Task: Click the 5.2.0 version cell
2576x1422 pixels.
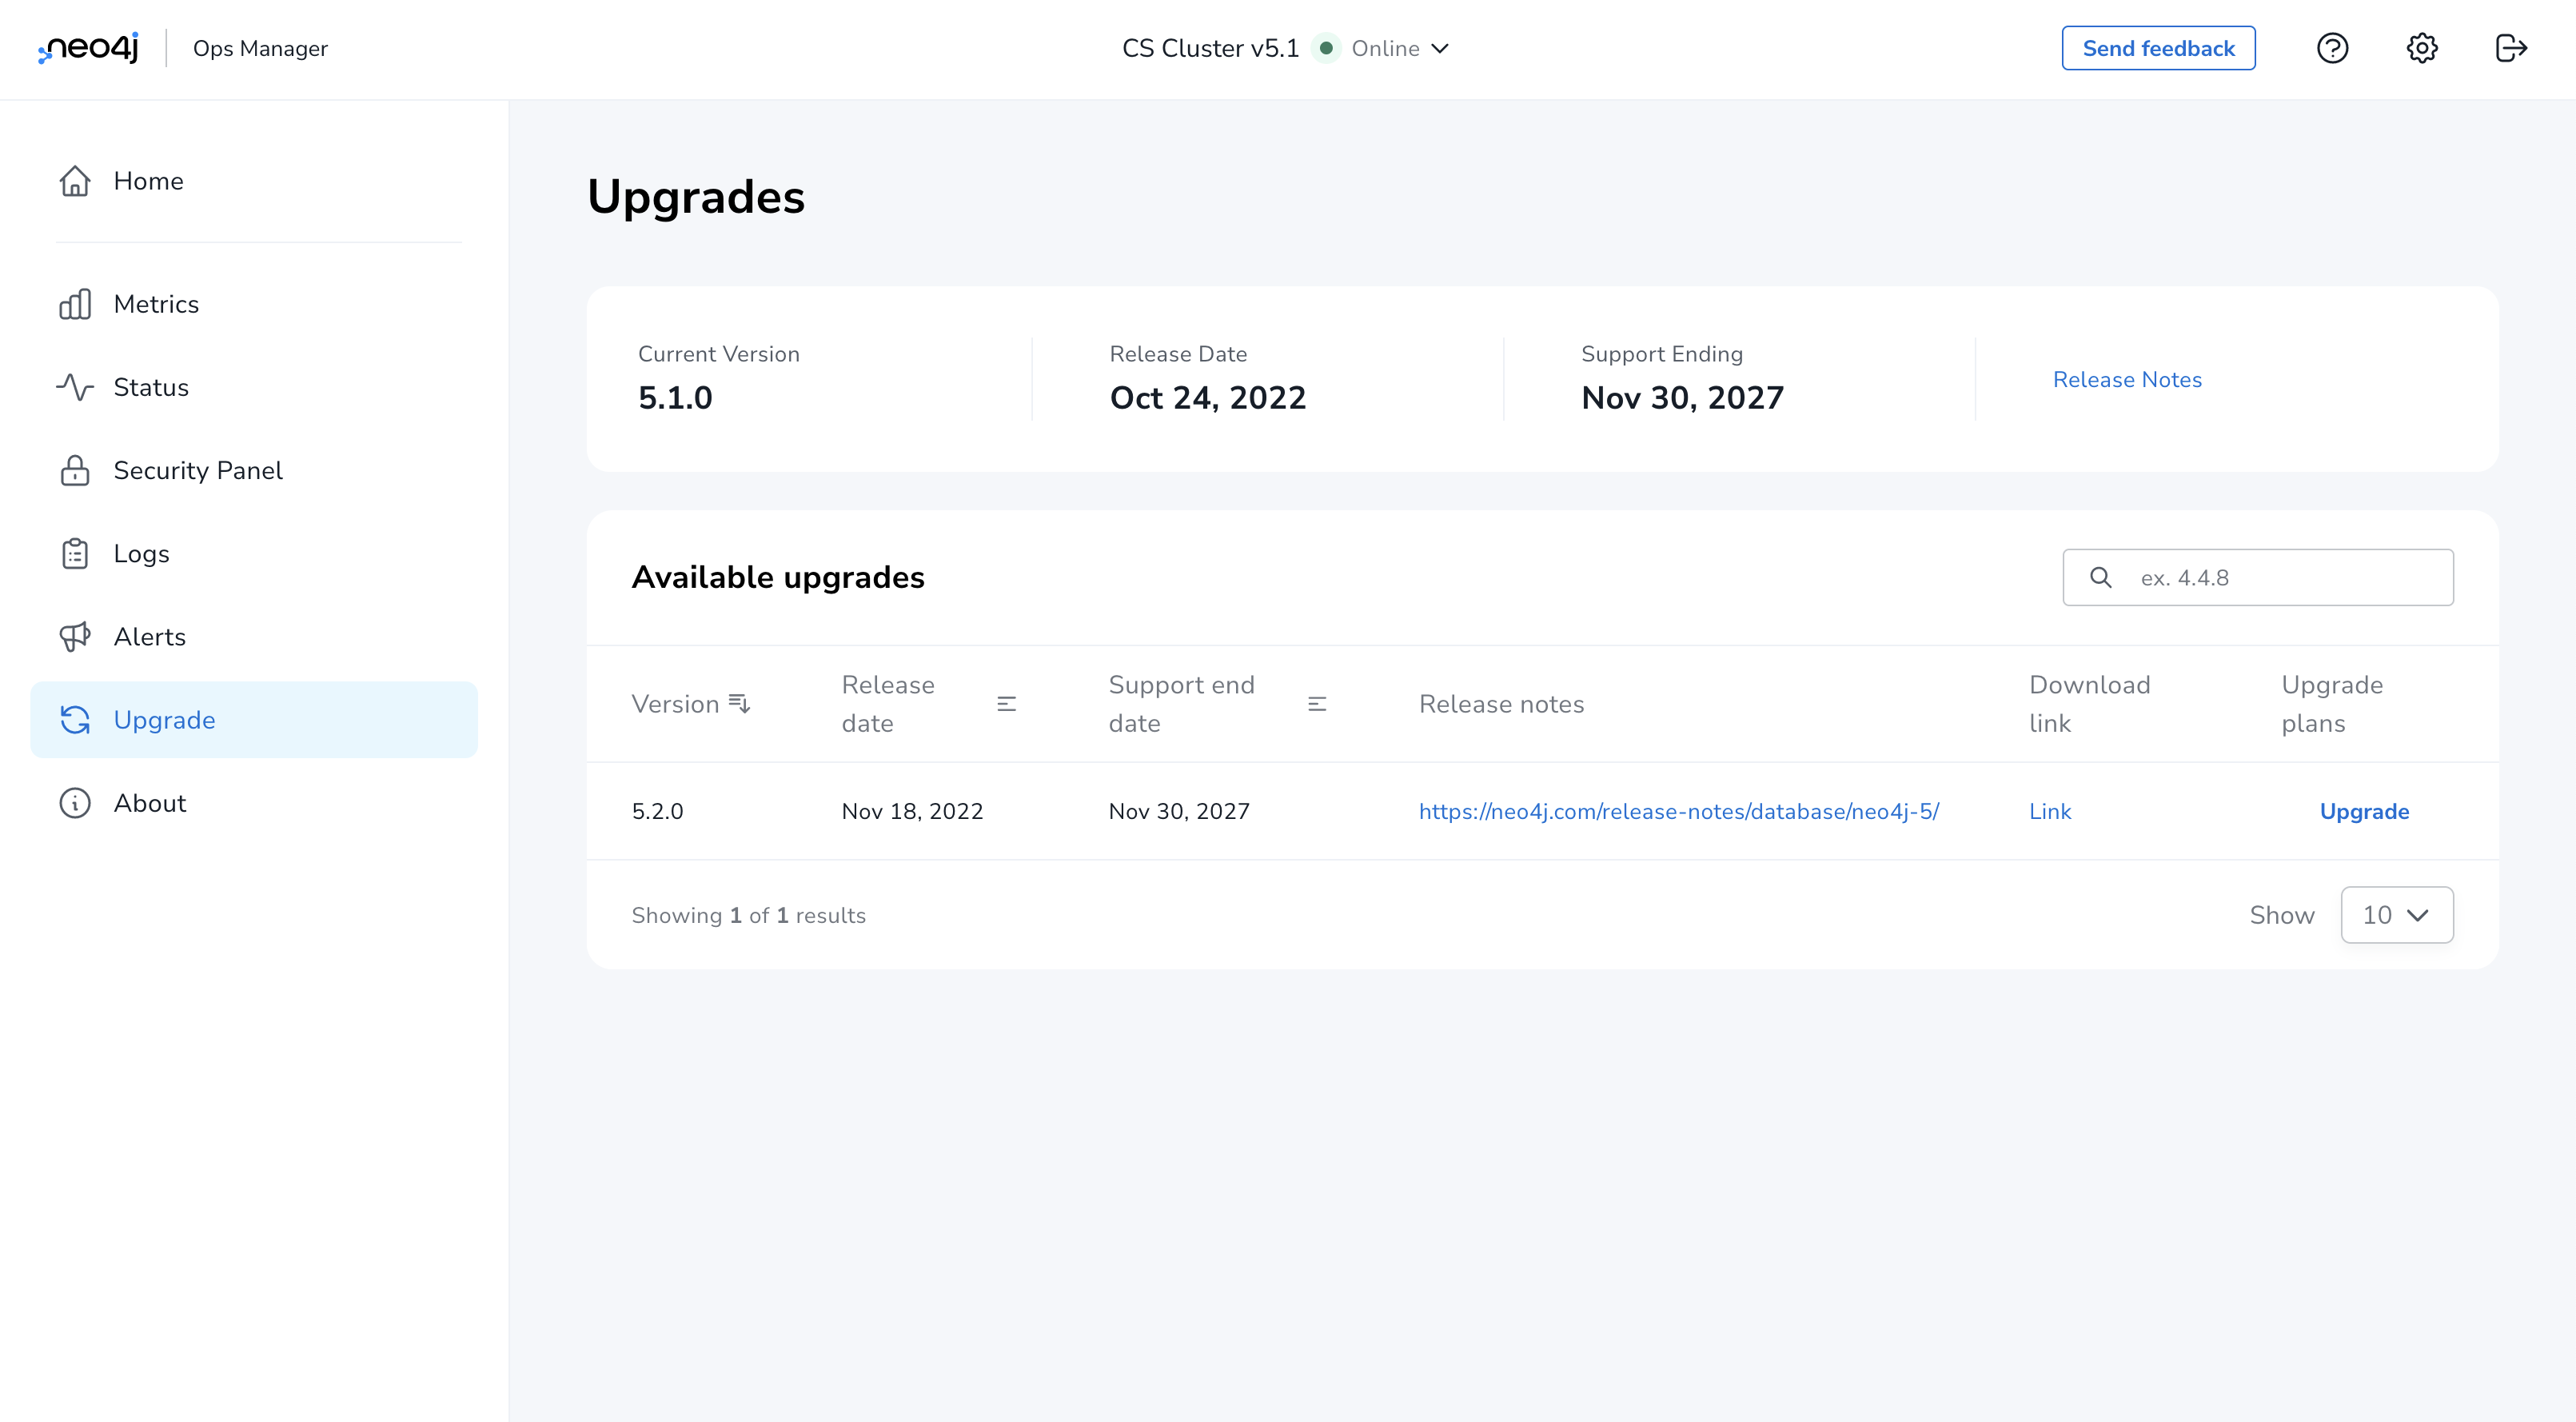Action: tap(657, 811)
